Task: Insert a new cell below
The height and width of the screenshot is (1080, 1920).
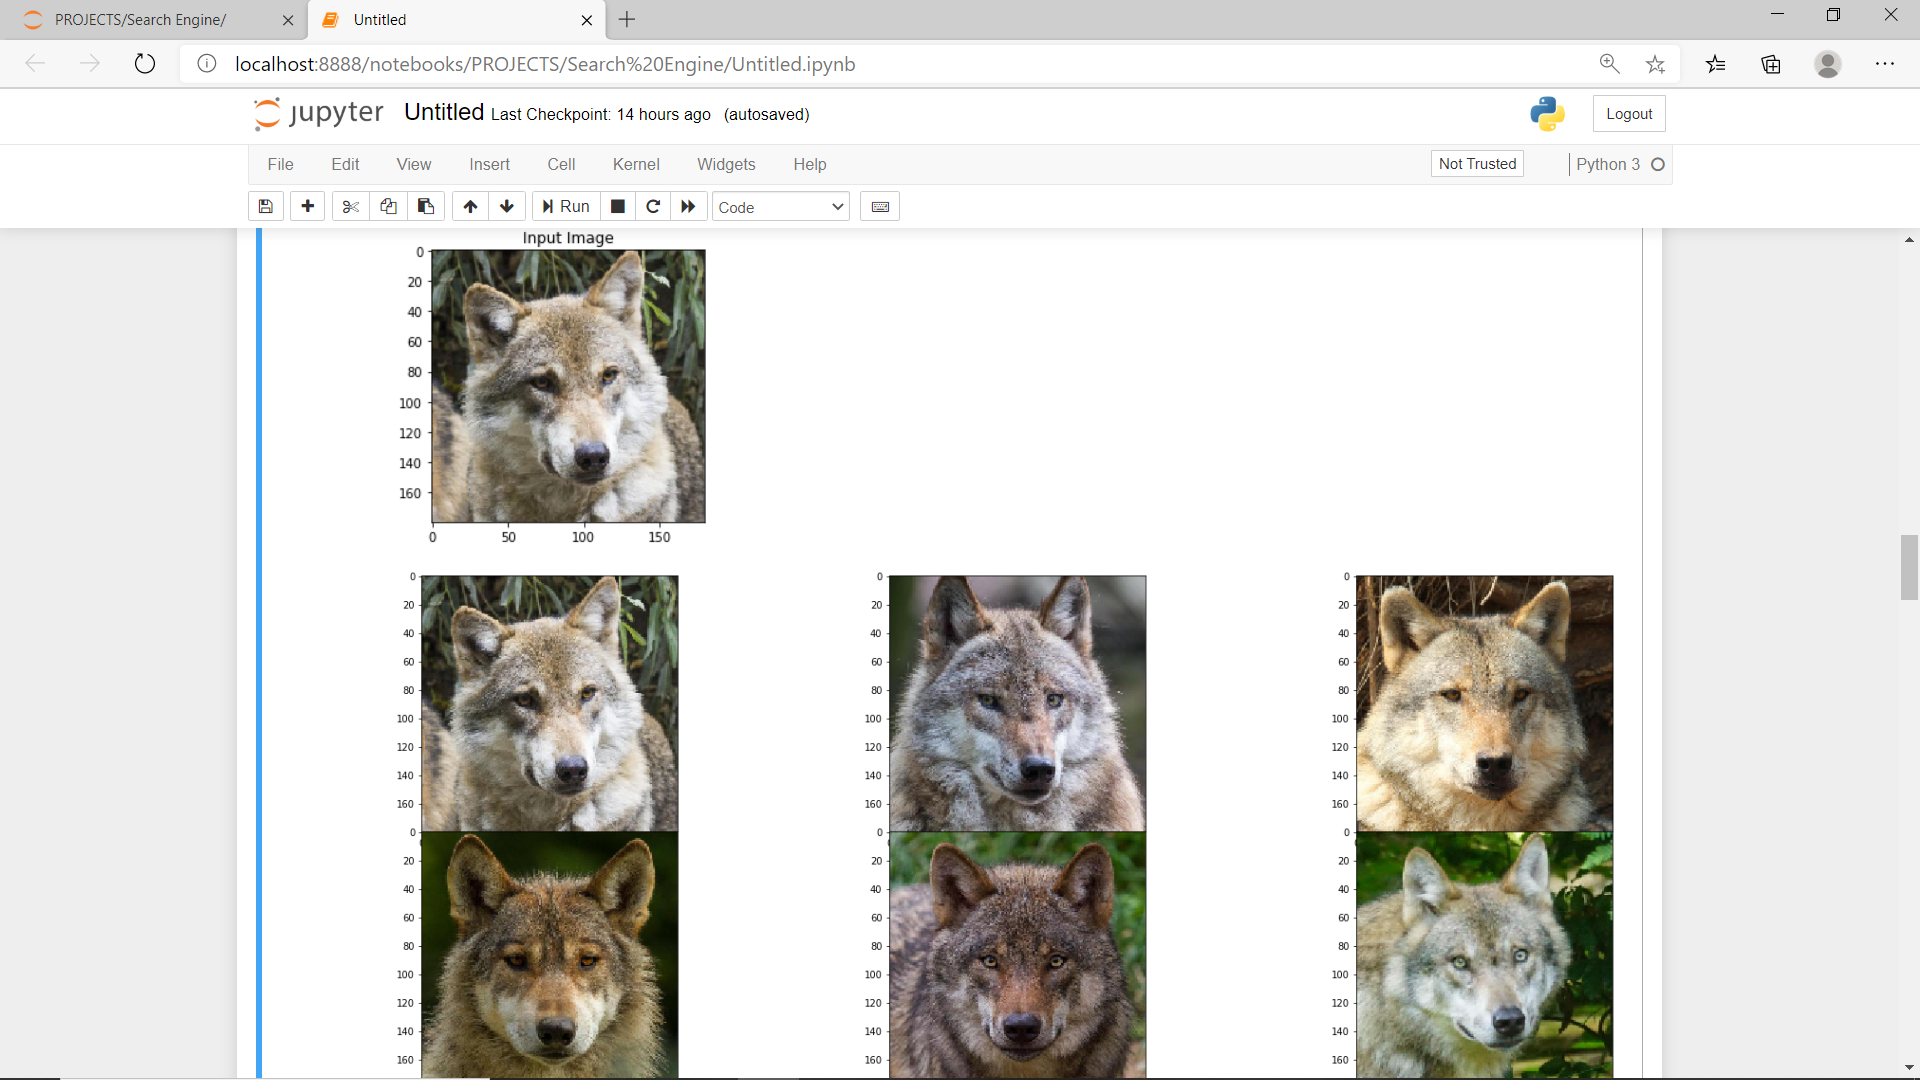Action: point(307,206)
